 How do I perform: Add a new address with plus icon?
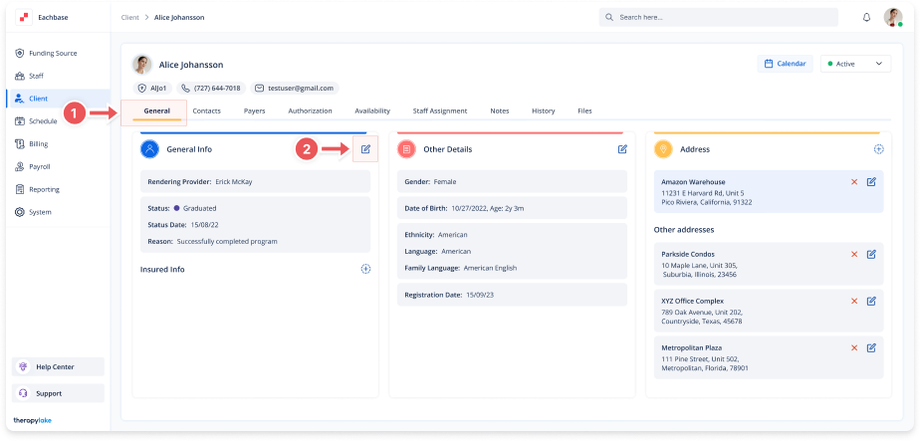(879, 149)
